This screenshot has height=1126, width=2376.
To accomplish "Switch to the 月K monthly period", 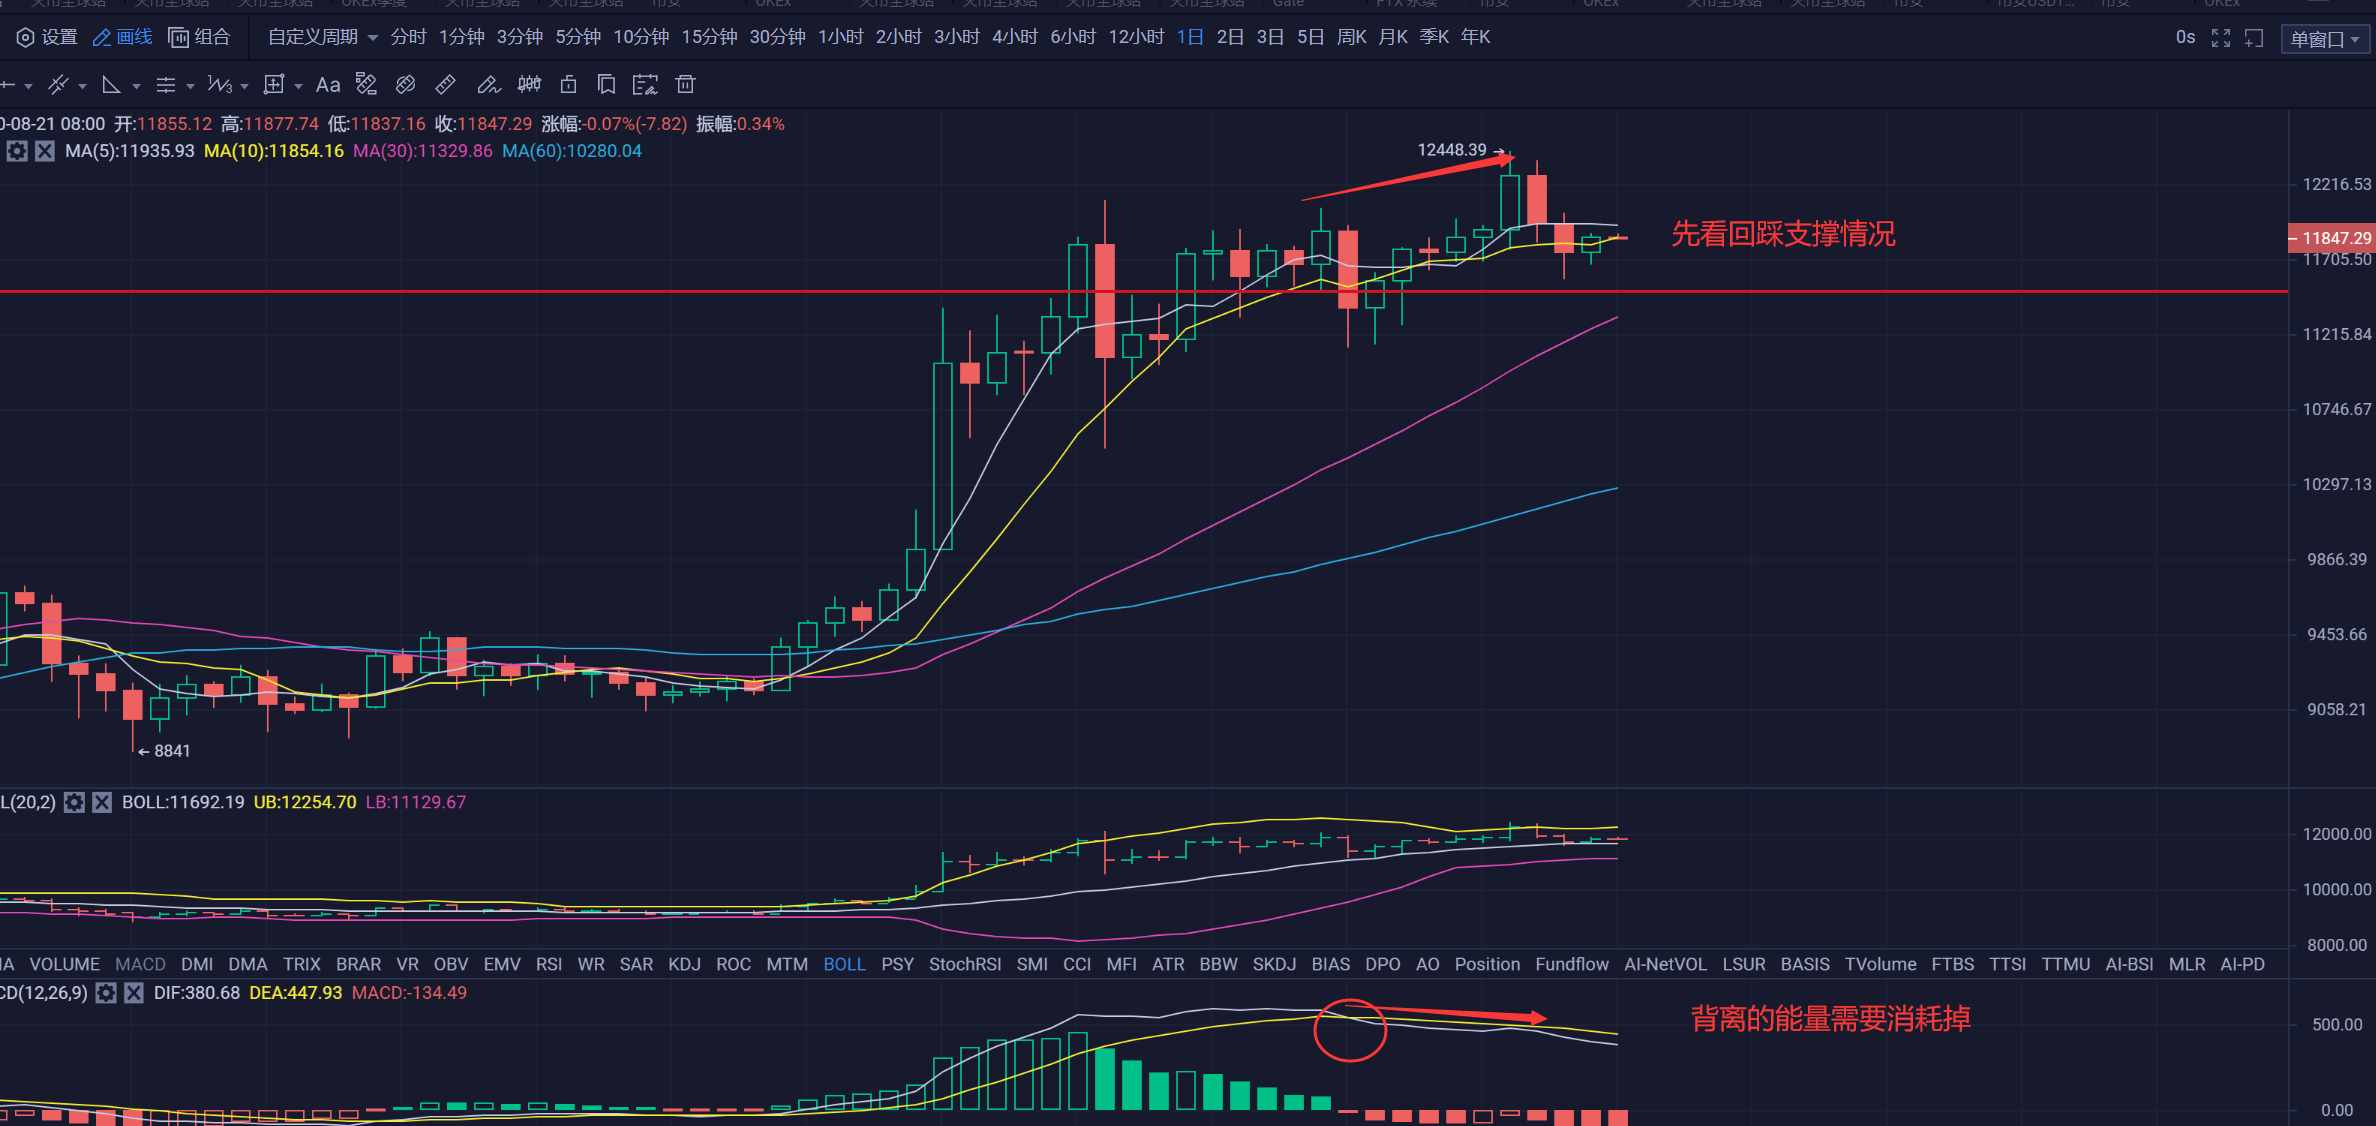I will coord(1392,37).
